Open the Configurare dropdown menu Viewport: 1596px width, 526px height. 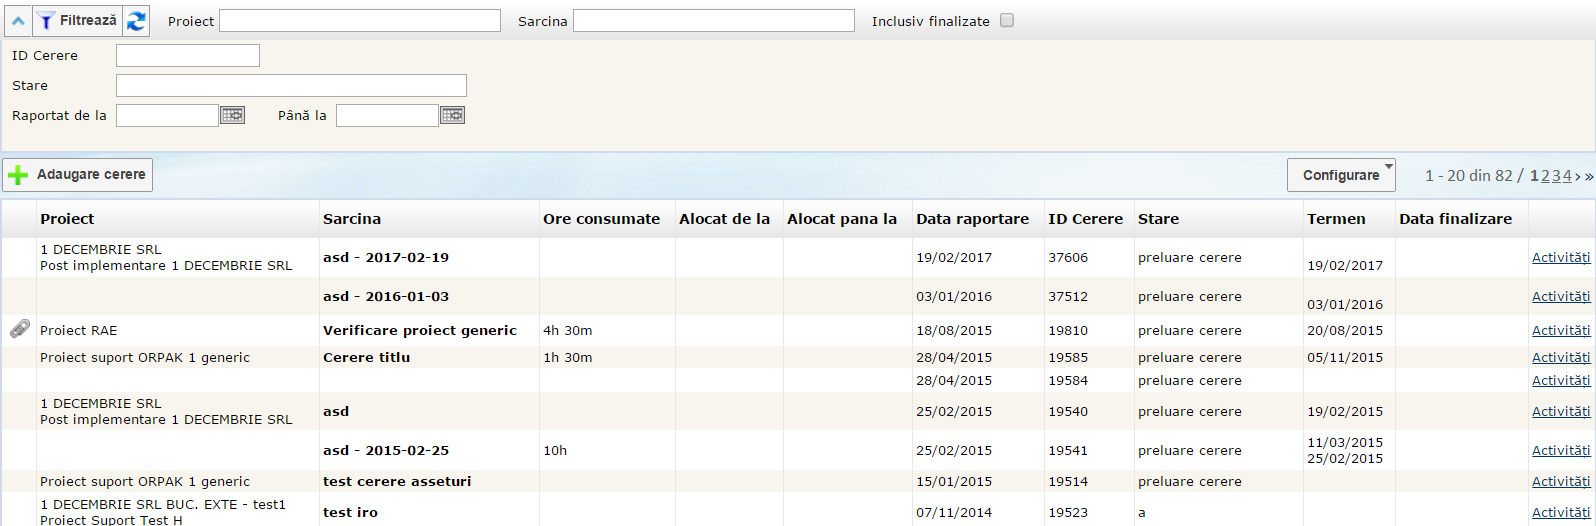point(1341,175)
